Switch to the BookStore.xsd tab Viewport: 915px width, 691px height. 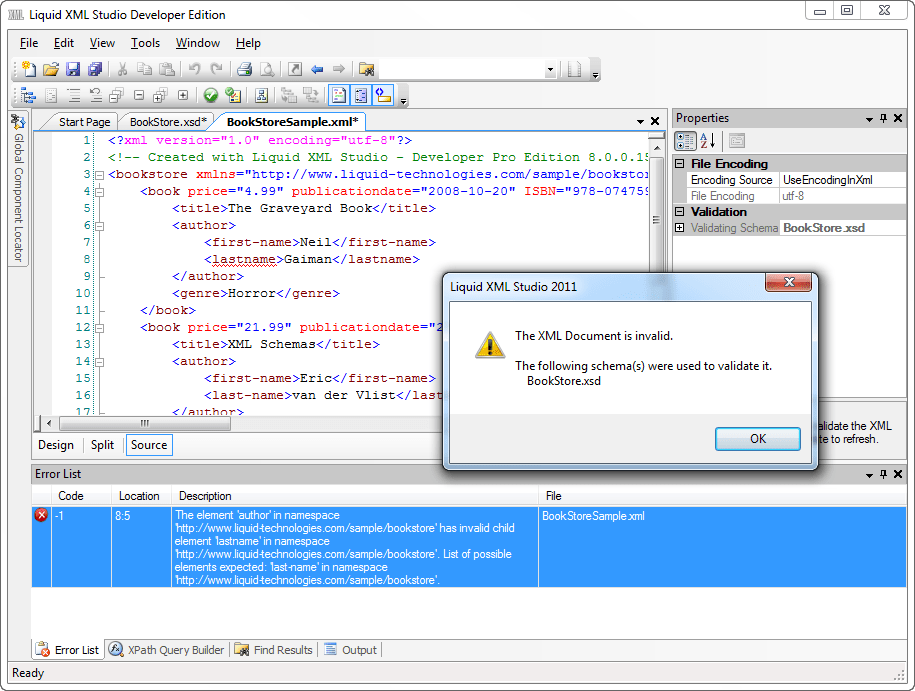[168, 122]
